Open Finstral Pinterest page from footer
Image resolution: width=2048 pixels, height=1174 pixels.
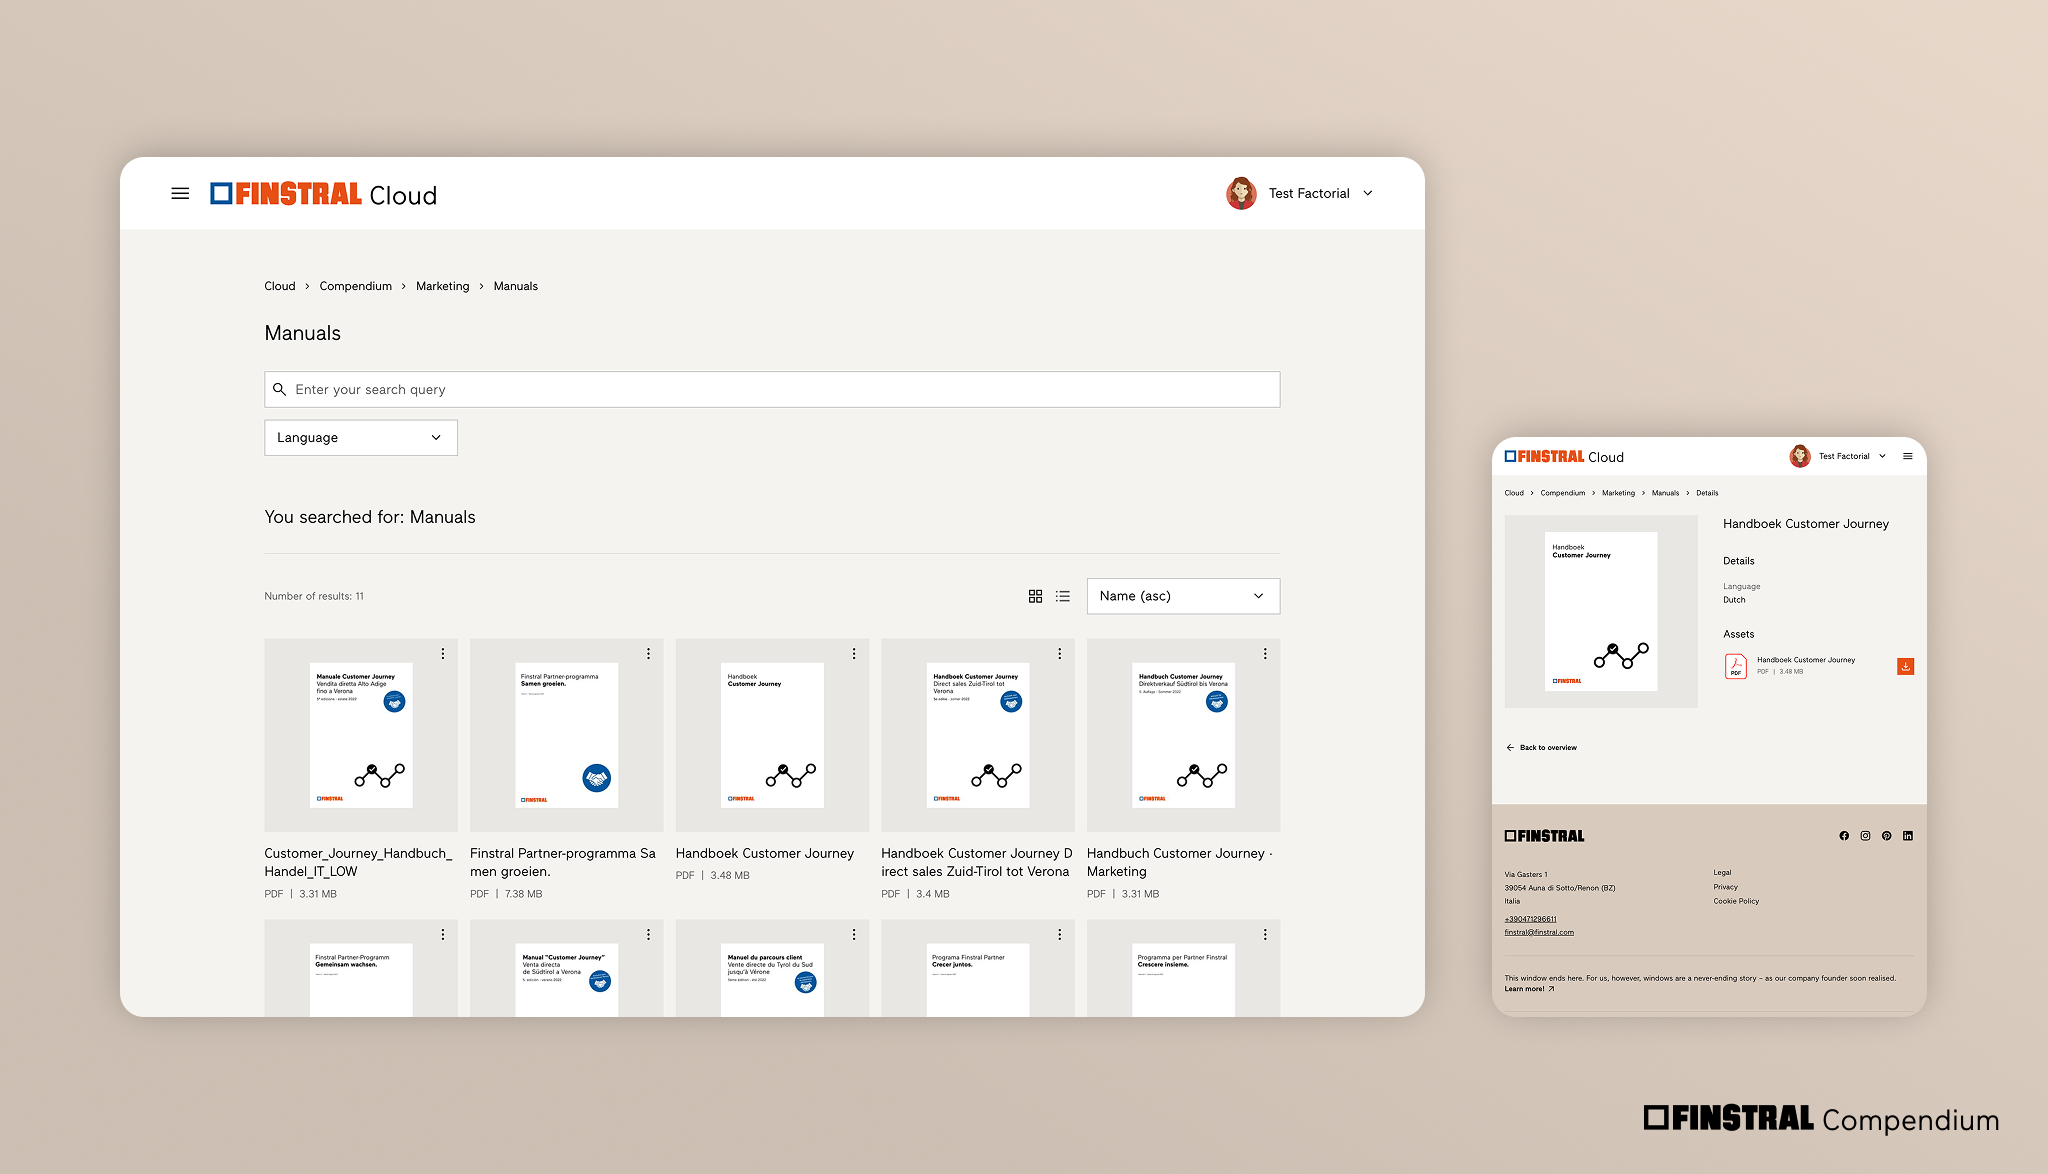click(1887, 836)
